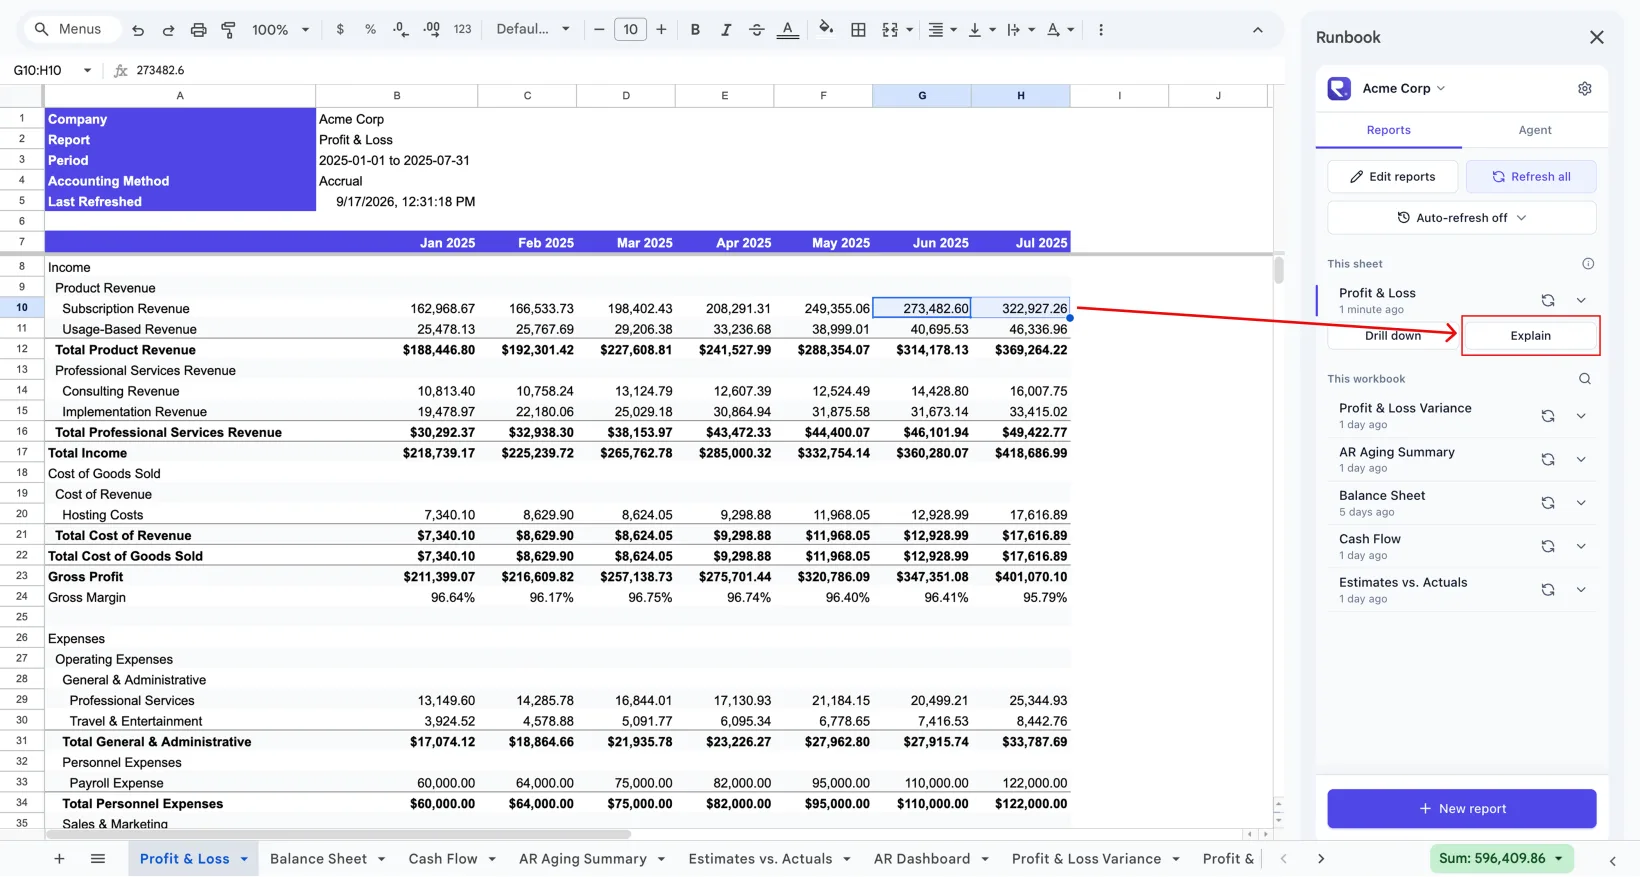Switch to the Agent tab in Runbook
This screenshot has height=877, width=1640.
tap(1535, 130)
